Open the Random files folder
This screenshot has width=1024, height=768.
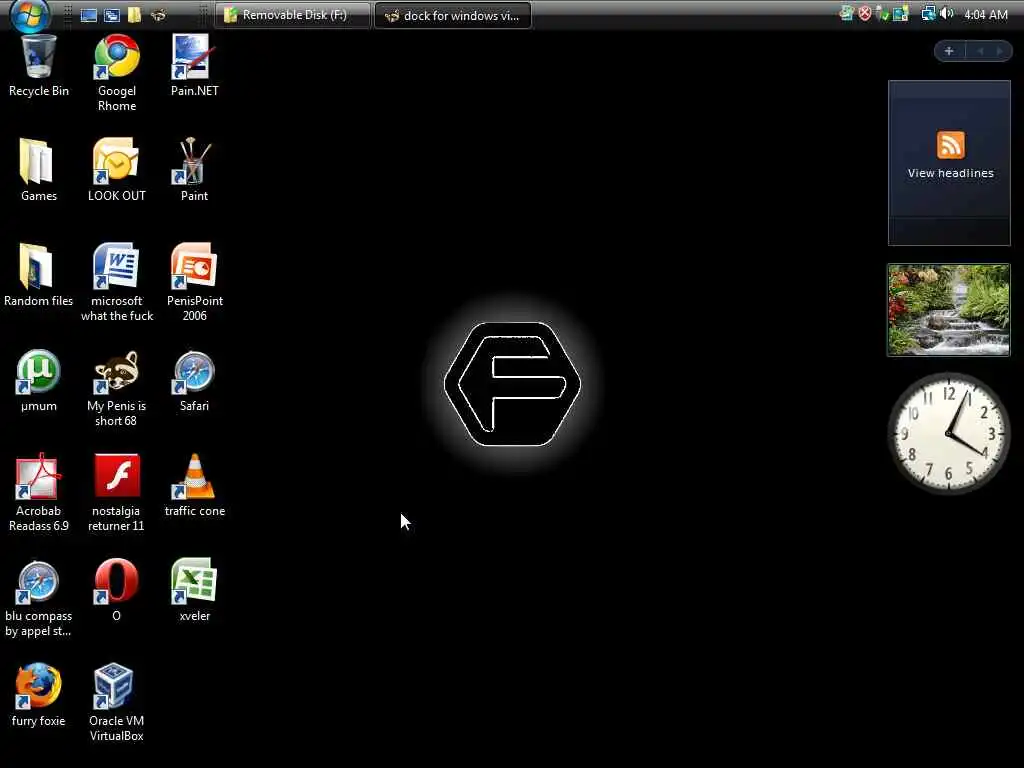click(x=39, y=276)
